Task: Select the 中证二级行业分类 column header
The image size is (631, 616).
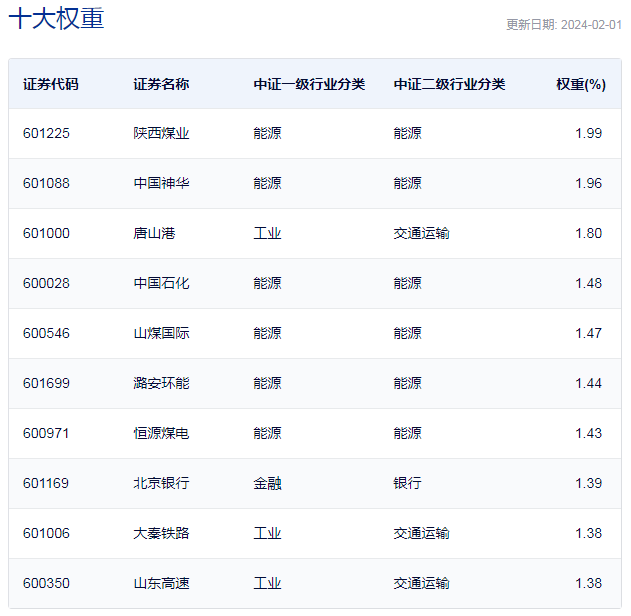Action: (x=449, y=84)
